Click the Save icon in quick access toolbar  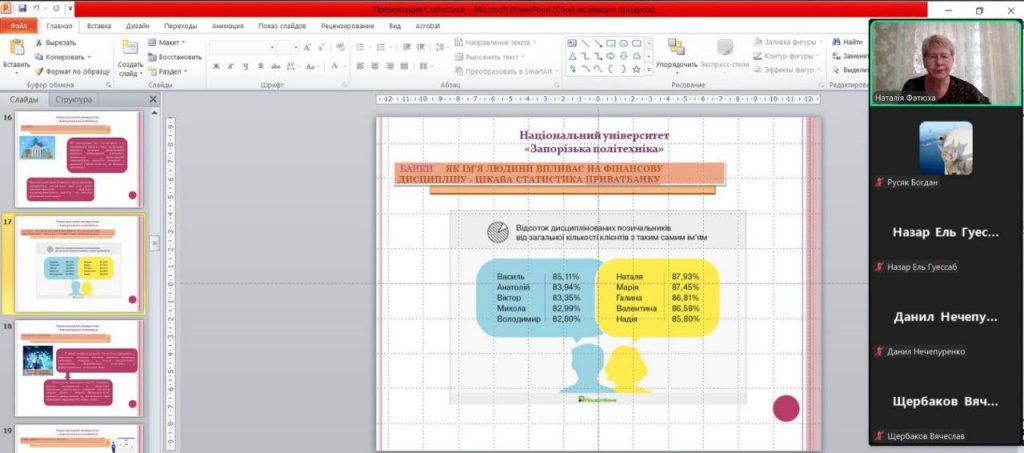(x=22, y=8)
